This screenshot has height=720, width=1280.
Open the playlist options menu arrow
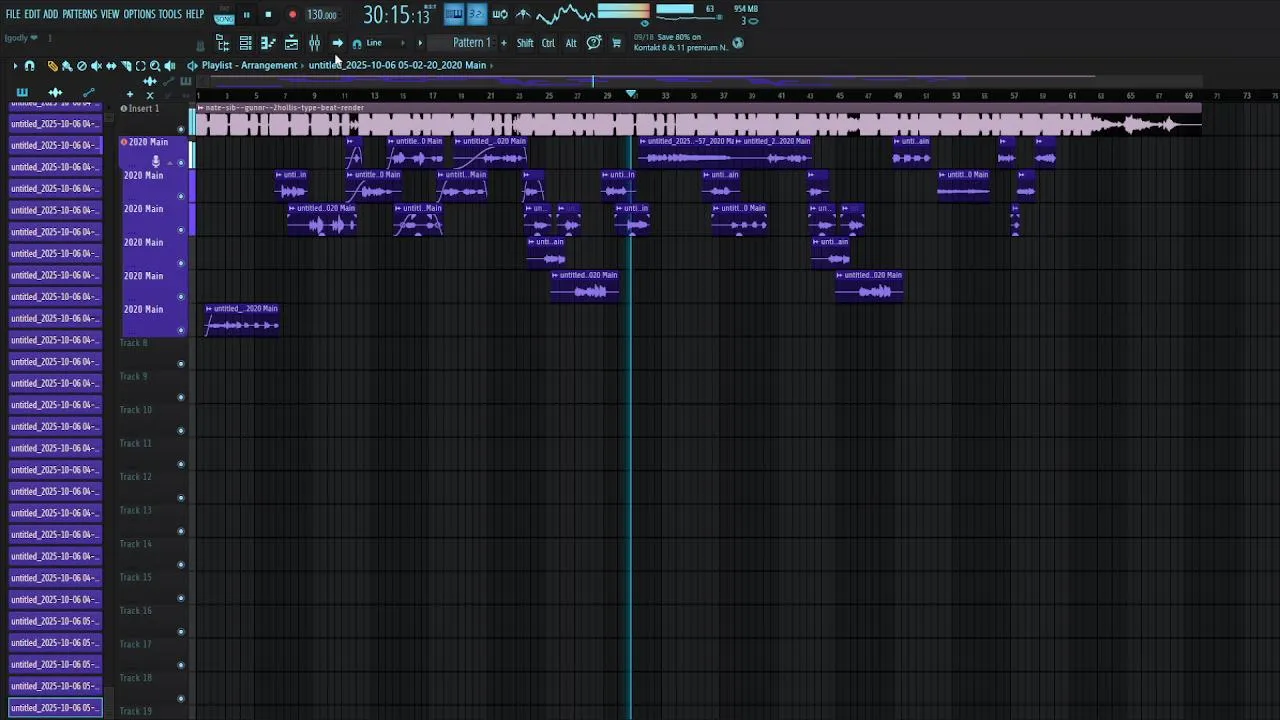click(x=15, y=66)
